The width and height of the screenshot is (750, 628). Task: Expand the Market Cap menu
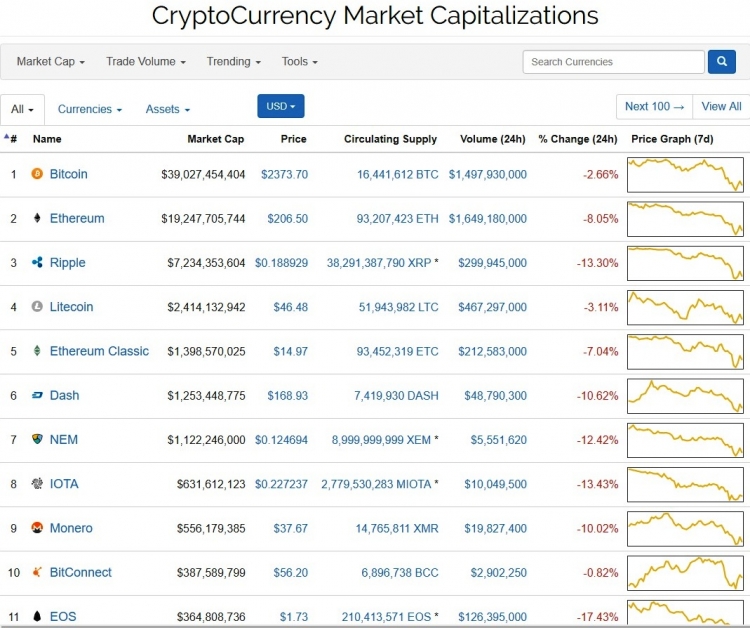click(51, 62)
